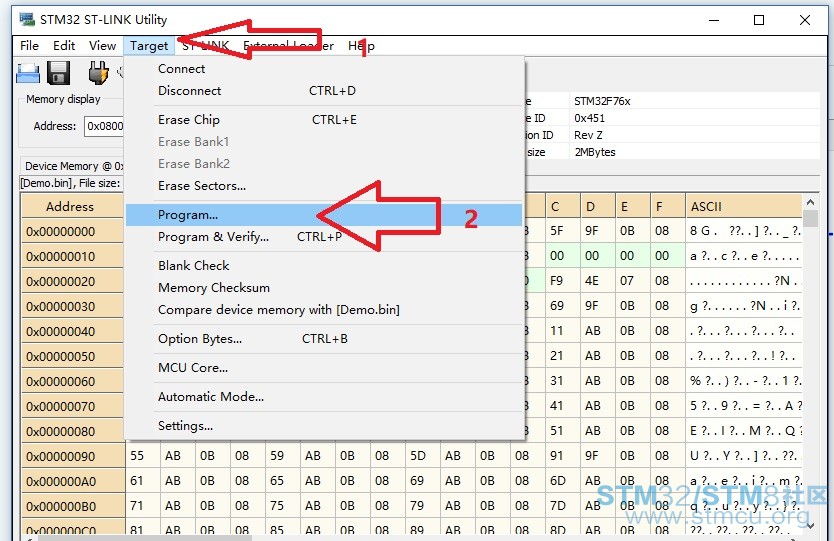834x541 pixels.
Task: Open the Edit menu
Action: click(x=64, y=46)
